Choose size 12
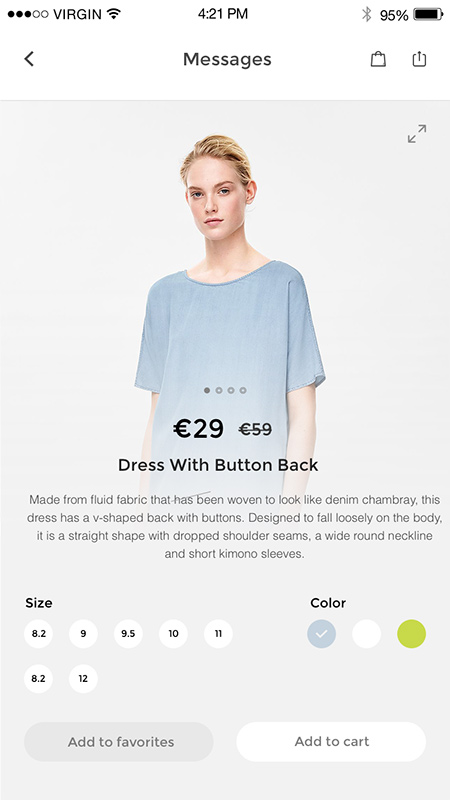 coord(83,679)
